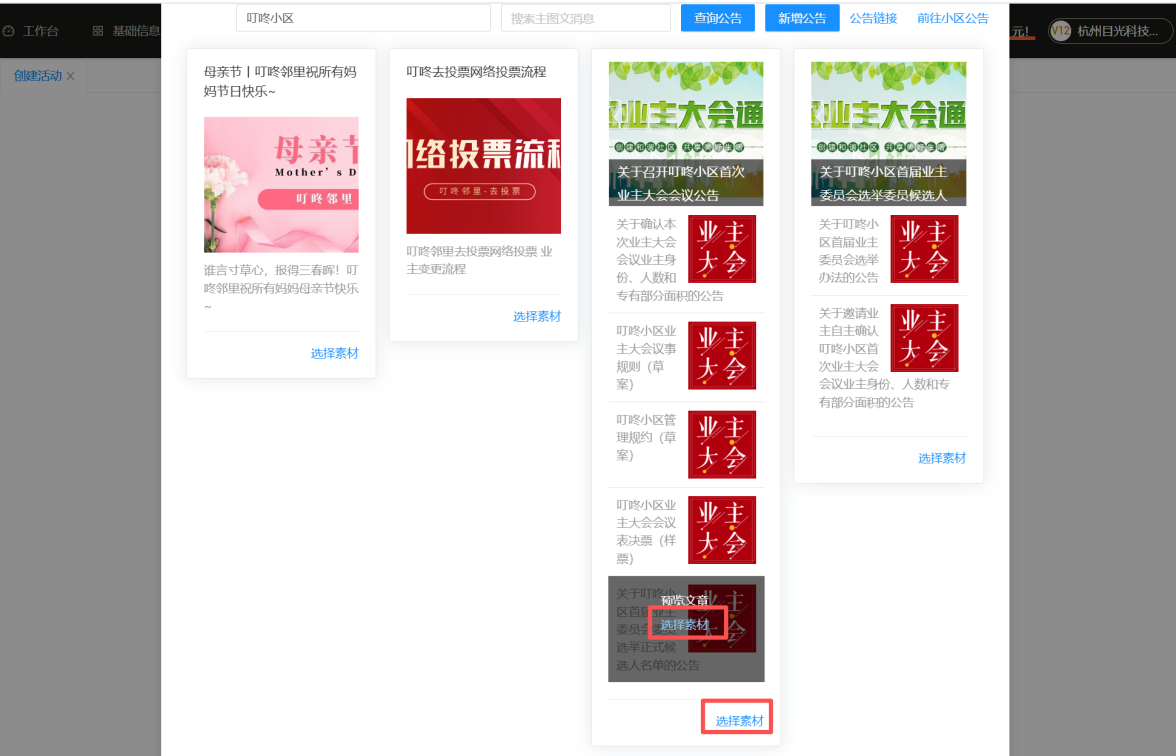The width and height of the screenshot is (1176, 756).
Task: Choose 选择素材 on the Mother's Day card
Action: (x=334, y=353)
